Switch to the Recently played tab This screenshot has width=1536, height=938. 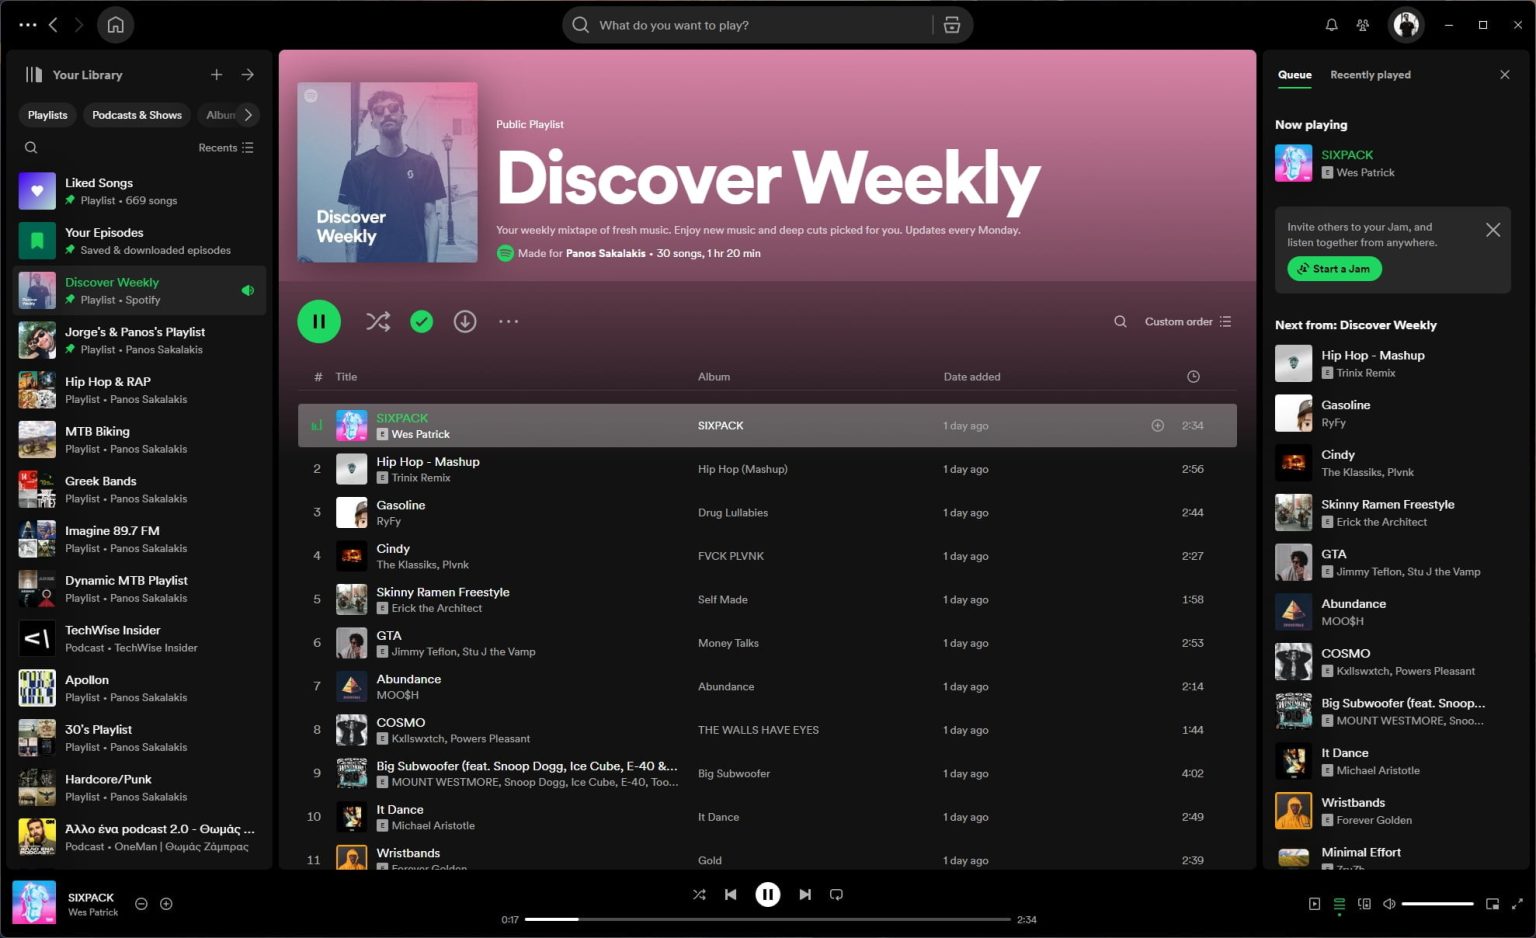(1370, 74)
